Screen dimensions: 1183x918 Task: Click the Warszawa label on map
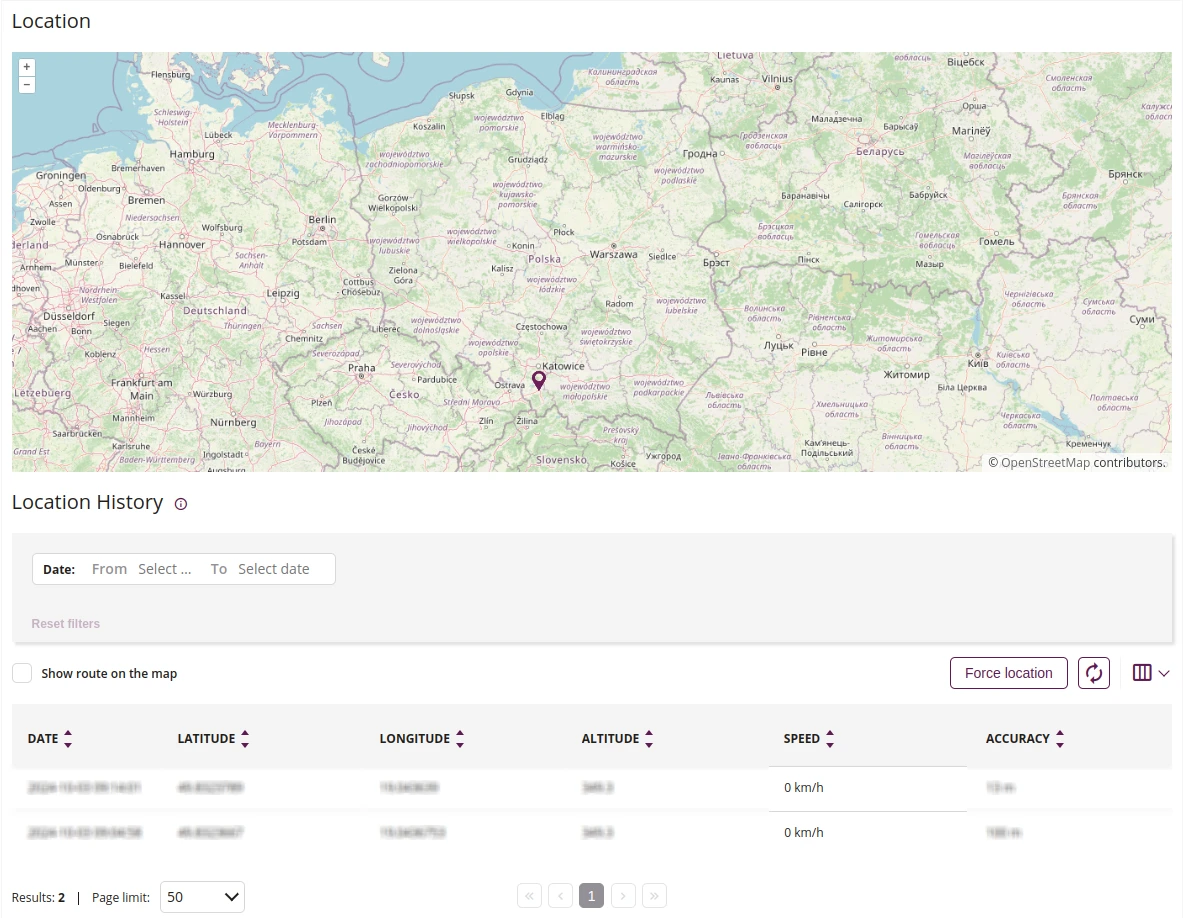point(613,254)
